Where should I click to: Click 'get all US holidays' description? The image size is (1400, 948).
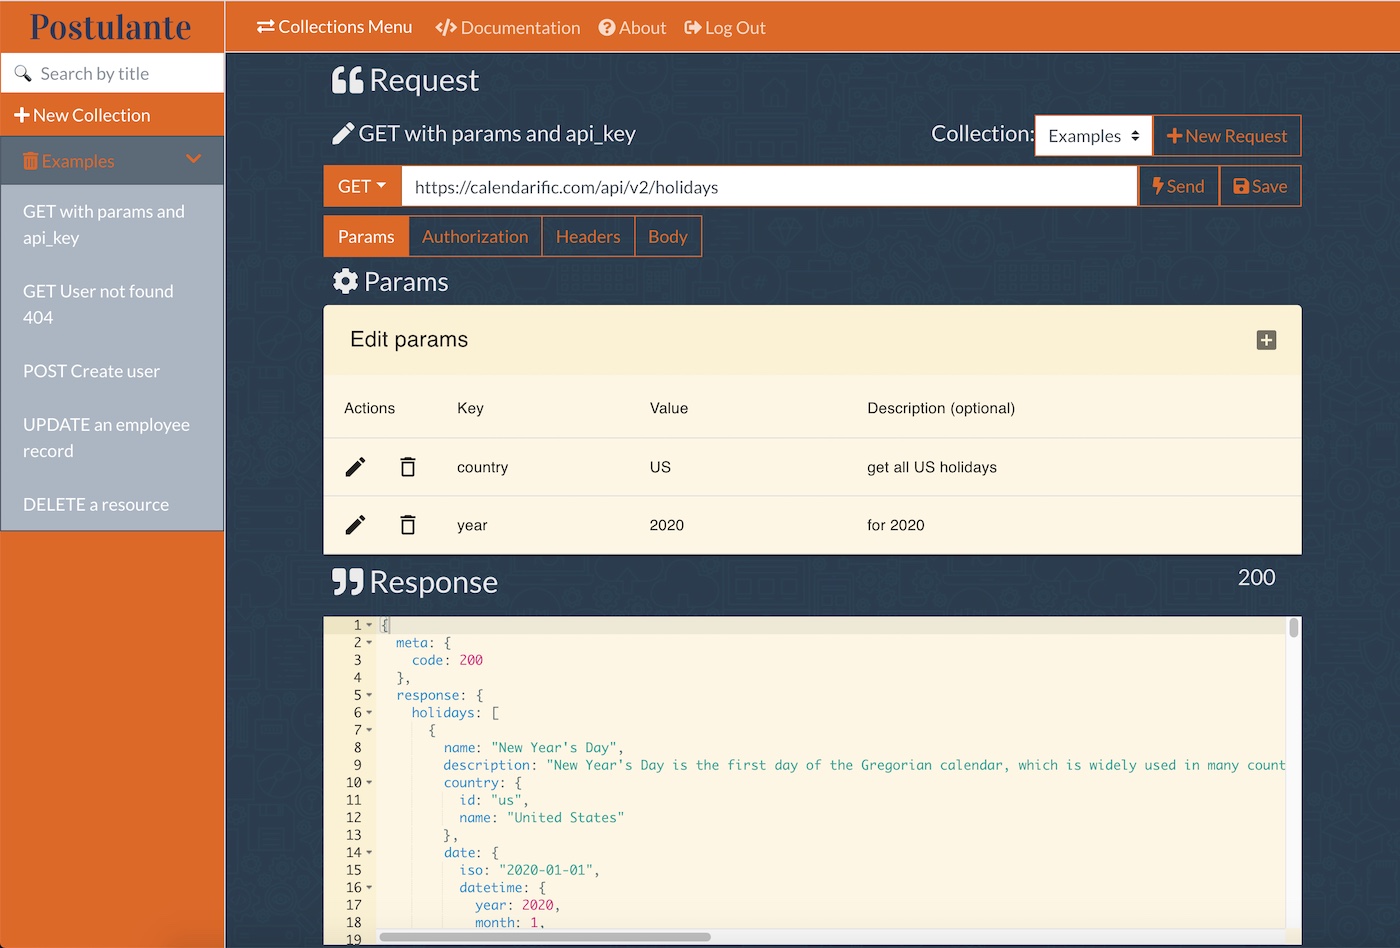click(x=932, y=467)
